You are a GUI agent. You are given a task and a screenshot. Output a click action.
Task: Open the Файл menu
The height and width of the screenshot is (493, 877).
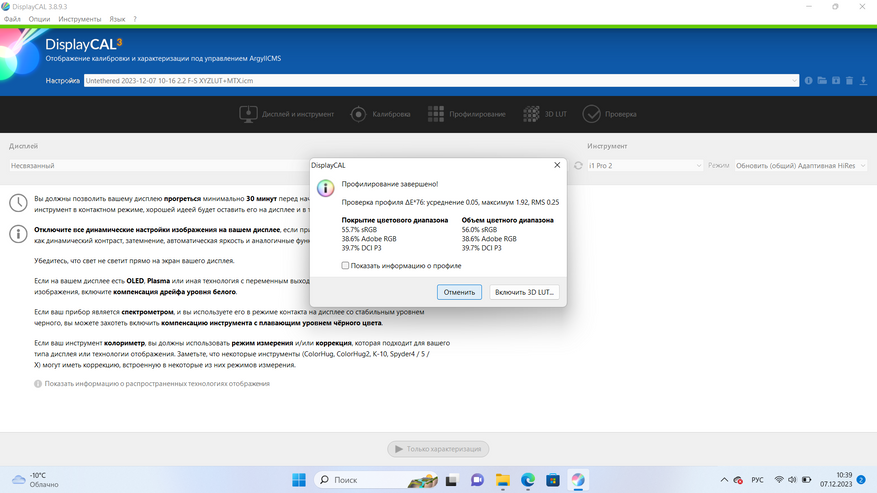click(12, 19)
